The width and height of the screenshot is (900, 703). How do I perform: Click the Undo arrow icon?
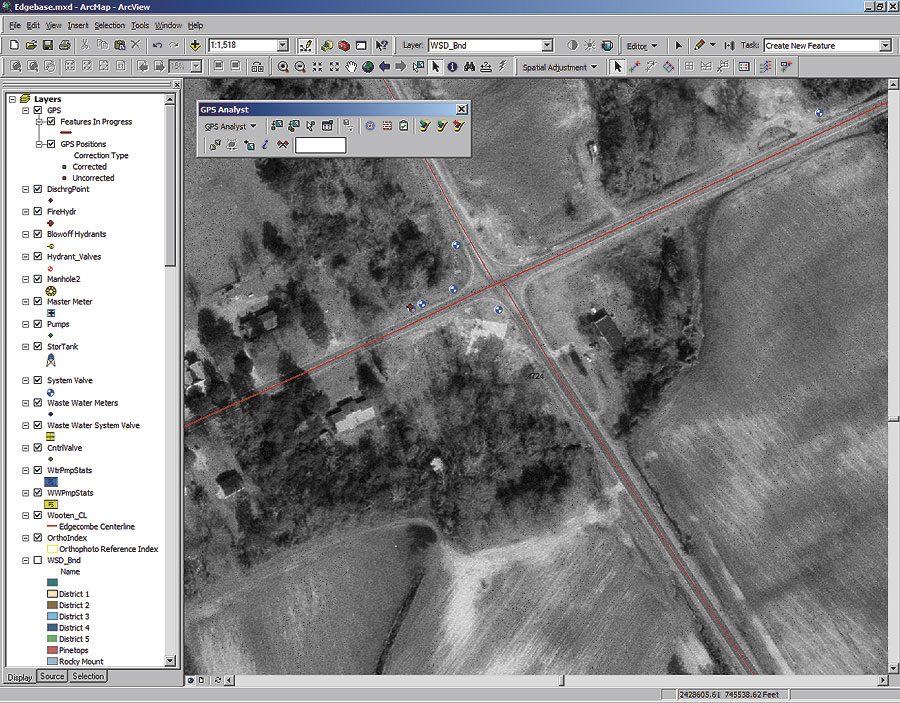157,45
